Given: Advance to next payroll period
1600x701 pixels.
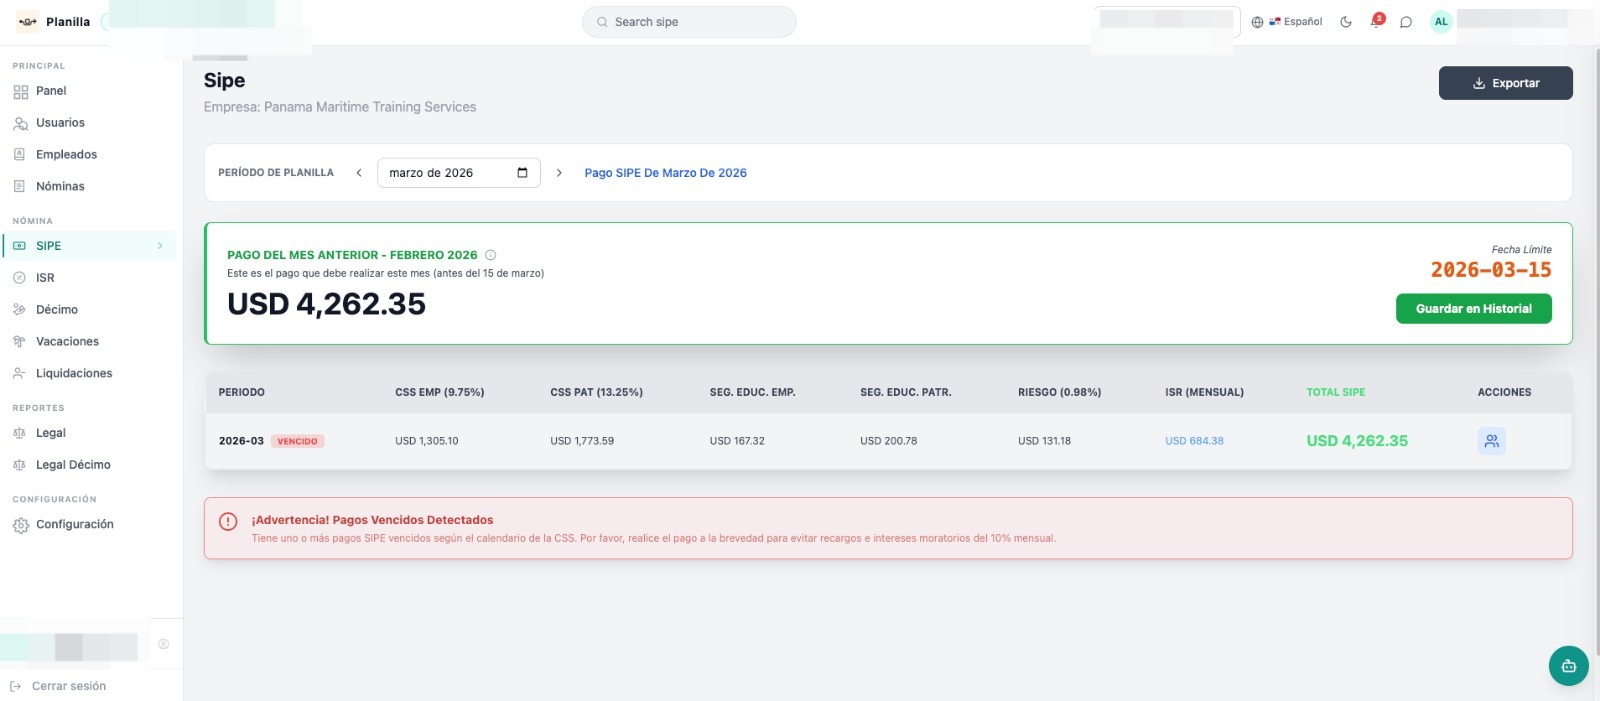Looking at the screenshot, I should (559, 173).
